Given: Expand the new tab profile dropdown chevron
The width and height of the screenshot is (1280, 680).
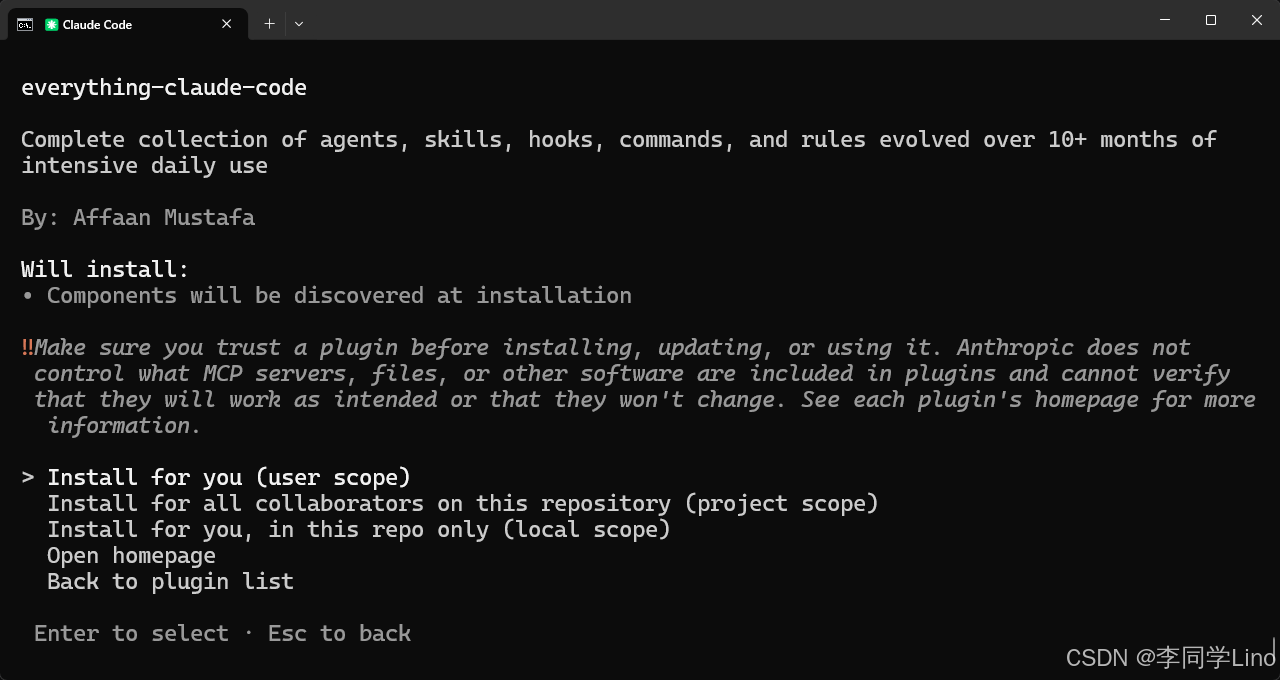Looking at the screenshot, I should (x=299, y=24).
